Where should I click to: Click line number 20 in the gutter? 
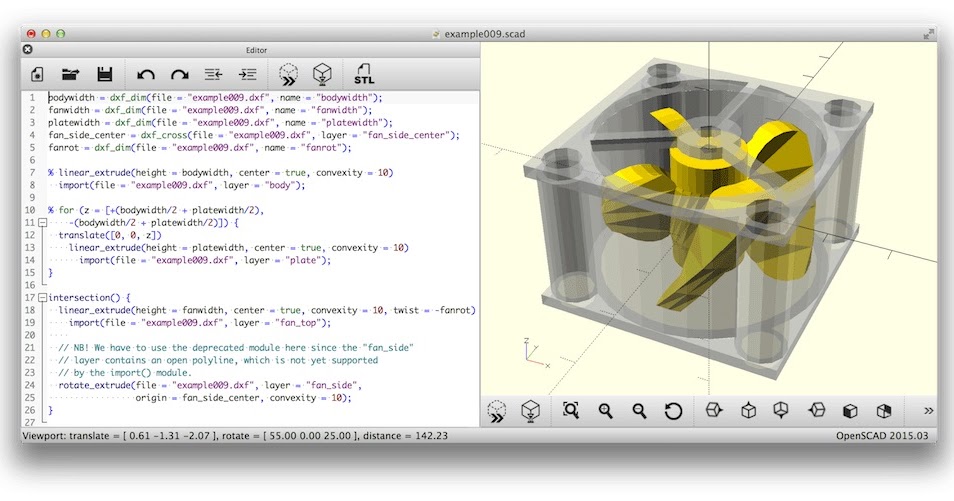(30, 335)
